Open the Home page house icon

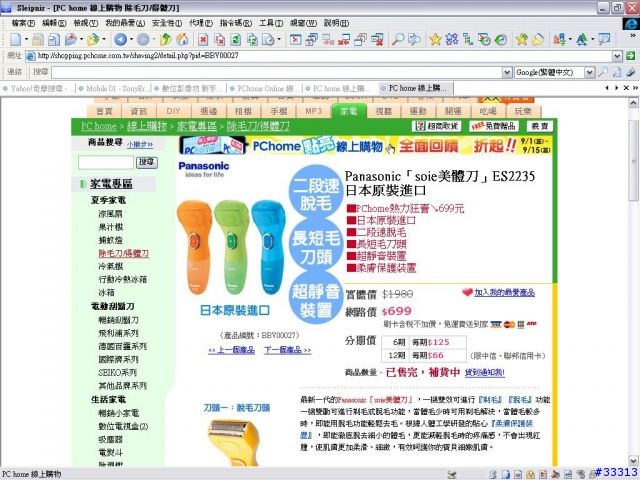(x=182, y=39)
